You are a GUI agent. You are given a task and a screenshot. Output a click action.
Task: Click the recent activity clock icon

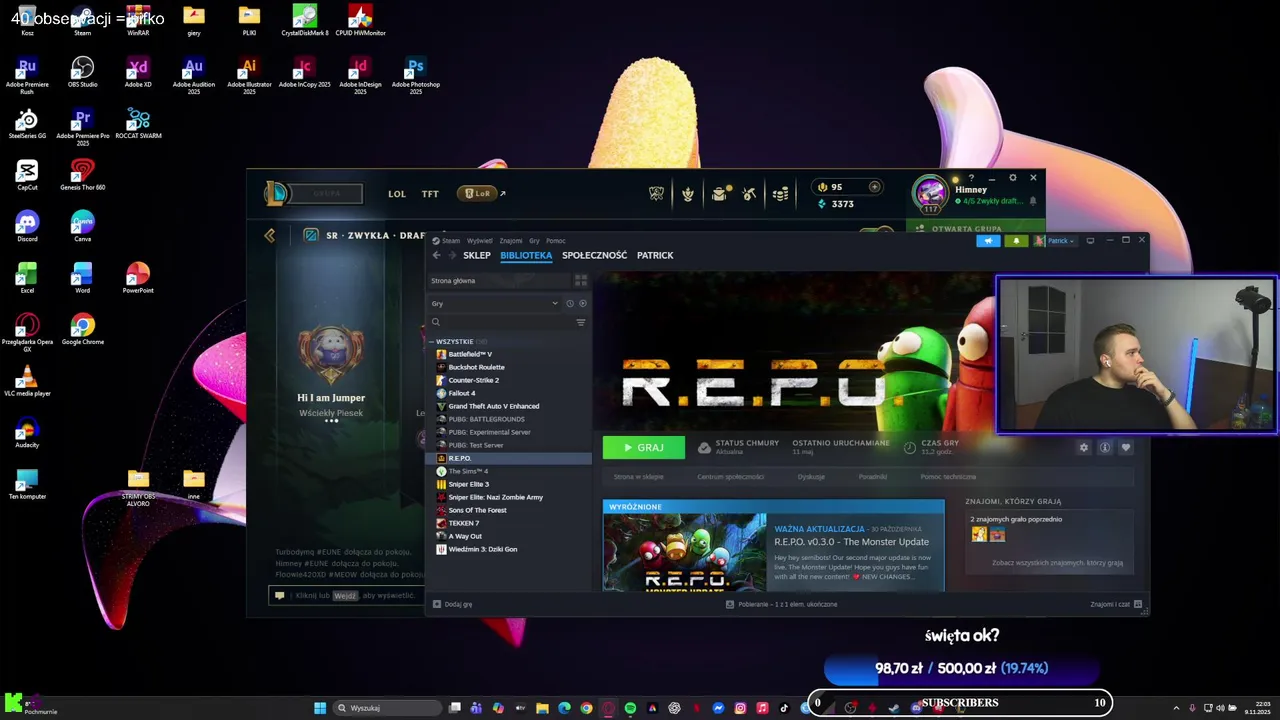click(x=570, y=303)
